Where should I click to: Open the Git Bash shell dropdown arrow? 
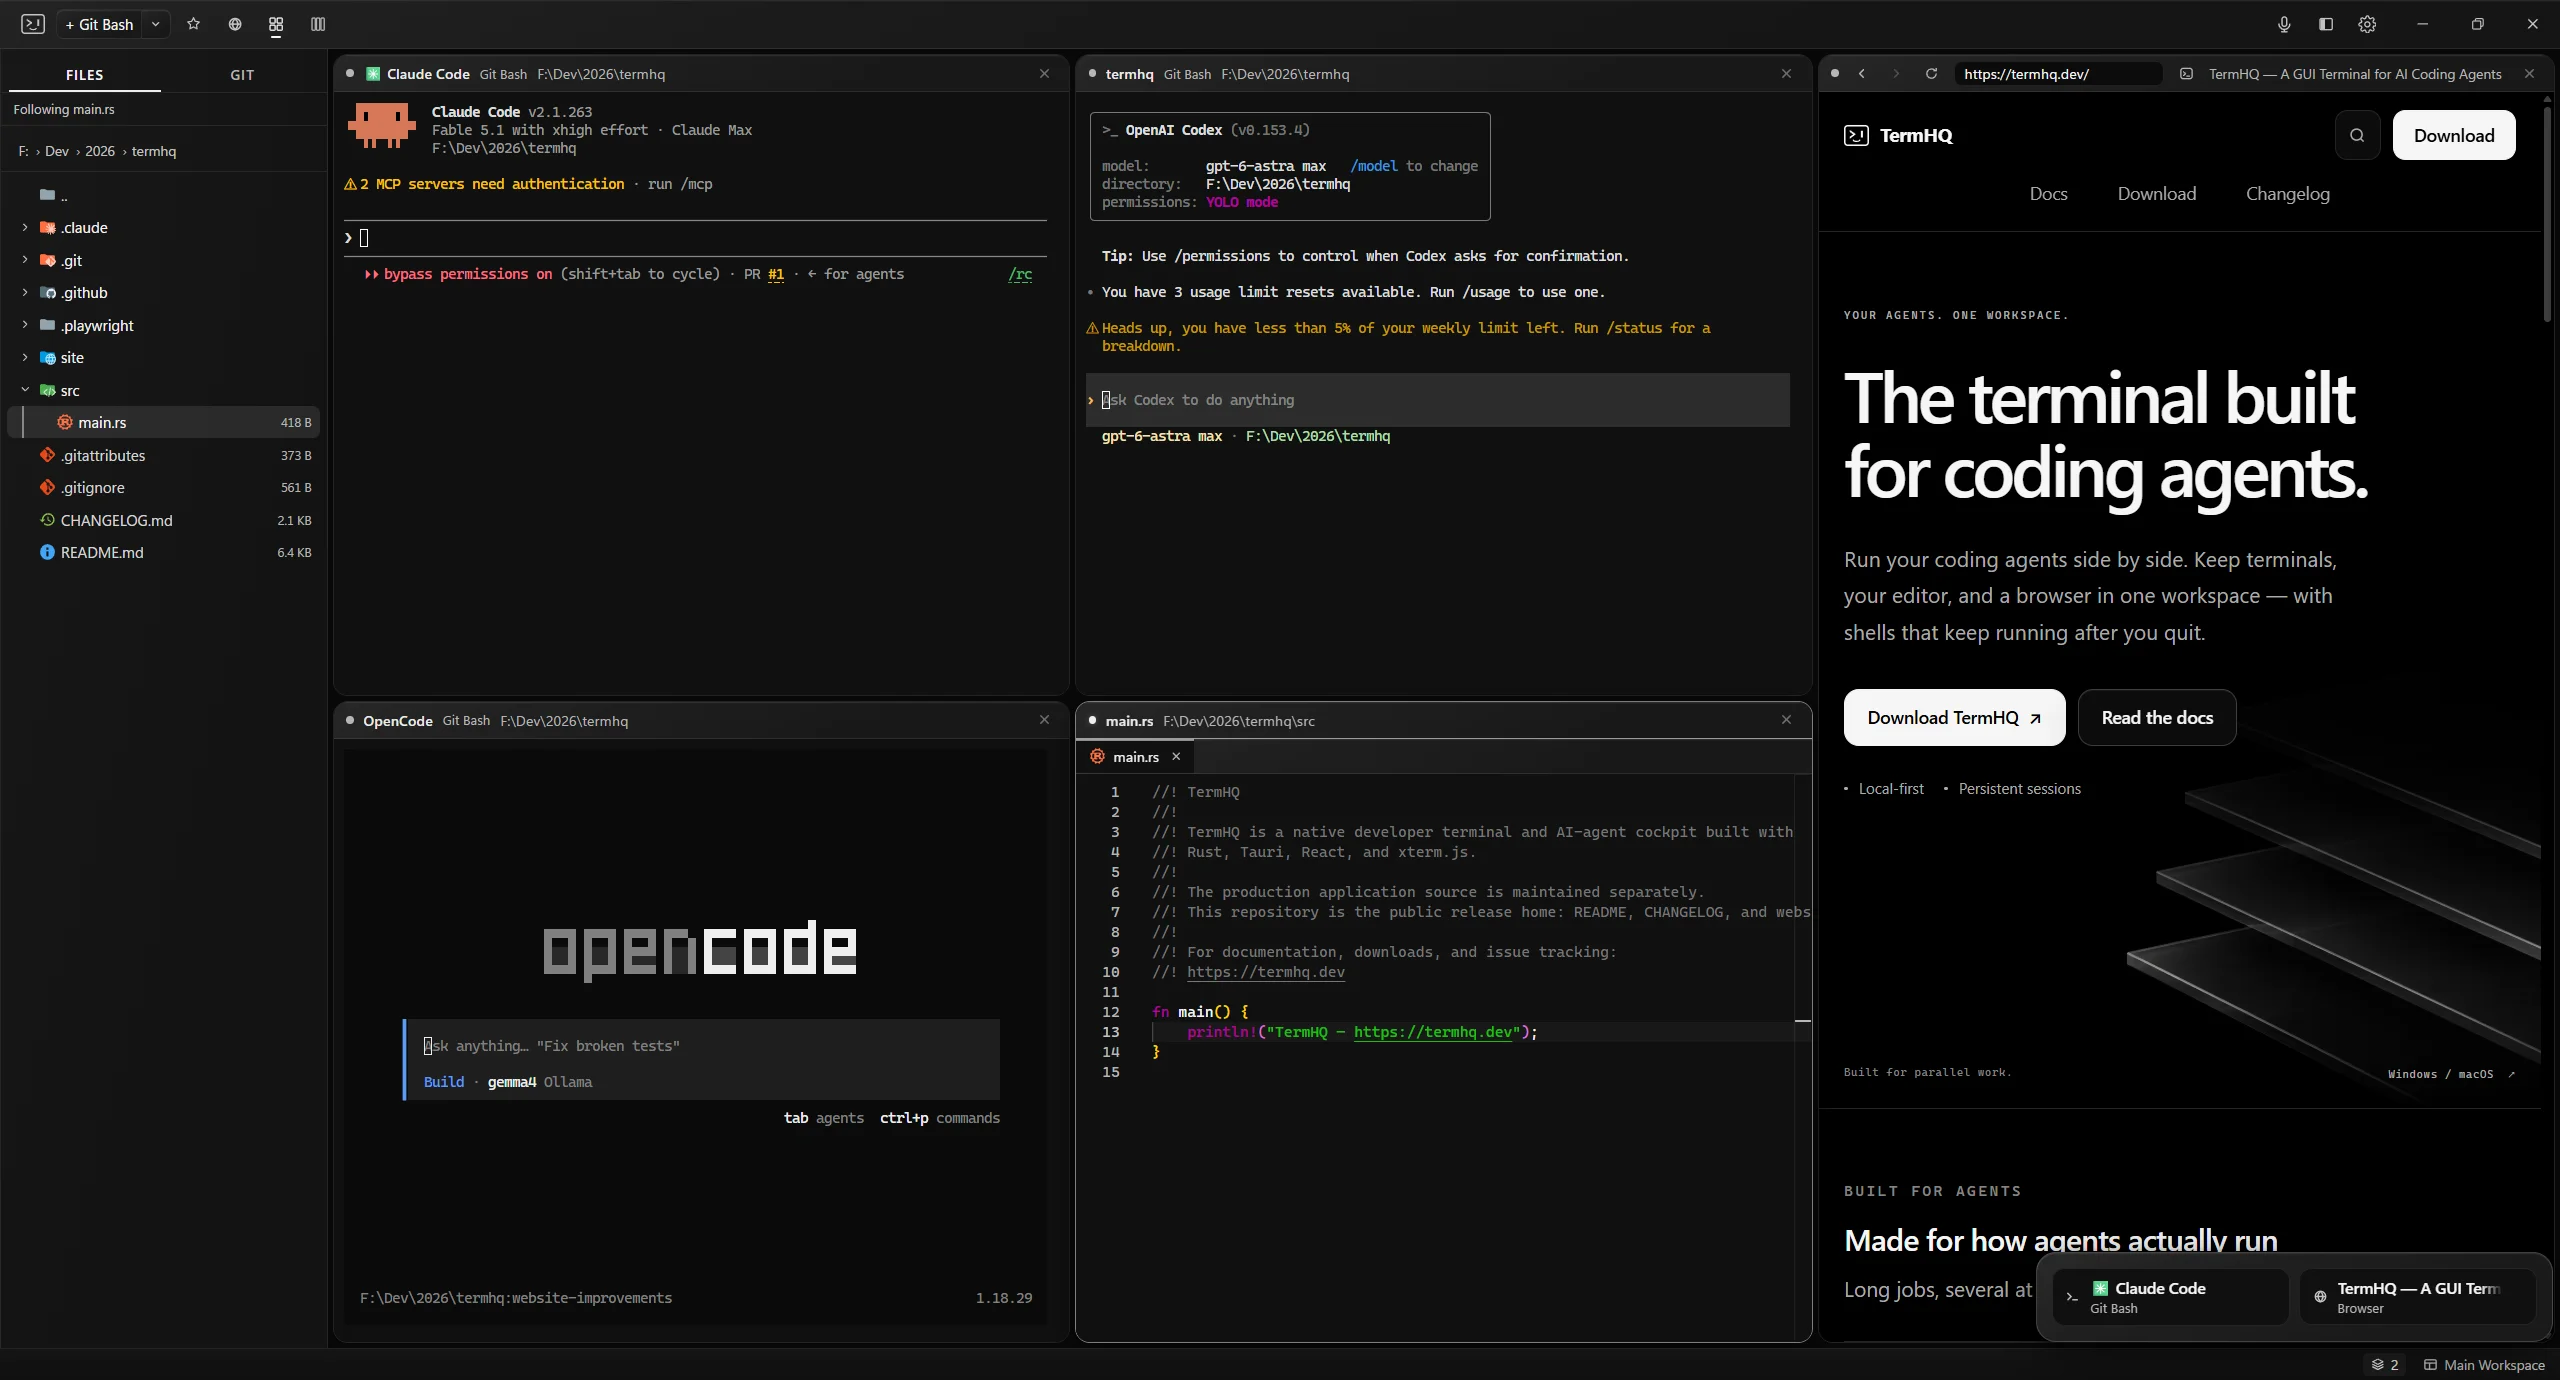tap(155, 24)
